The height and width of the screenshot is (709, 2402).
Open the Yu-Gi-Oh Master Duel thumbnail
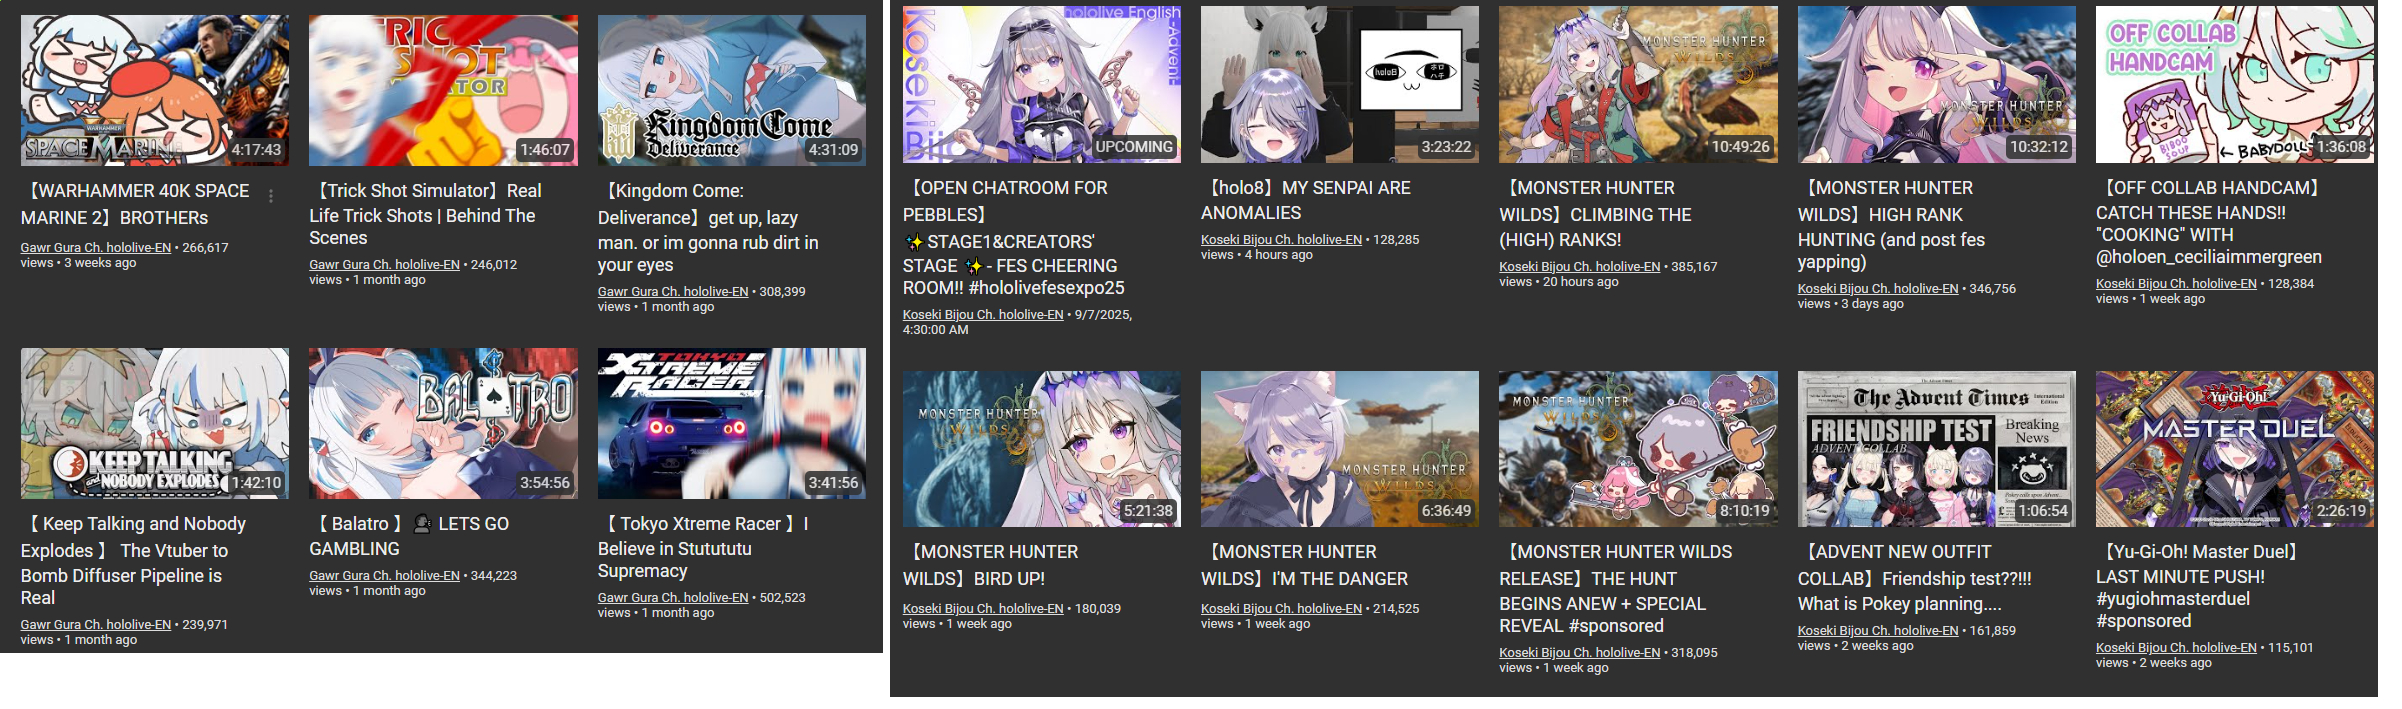click(2235, 449)
